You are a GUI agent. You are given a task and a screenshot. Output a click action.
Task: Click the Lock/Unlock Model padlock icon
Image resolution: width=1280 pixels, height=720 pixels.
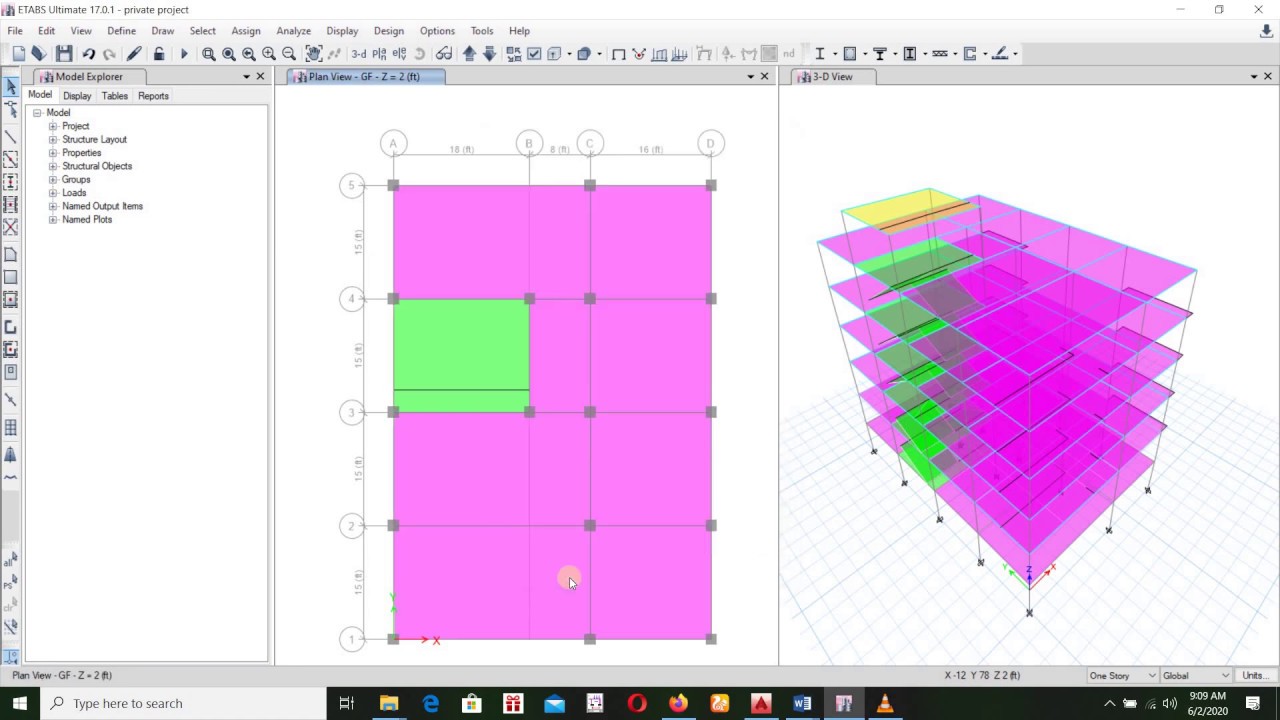(x=159, y=54)
